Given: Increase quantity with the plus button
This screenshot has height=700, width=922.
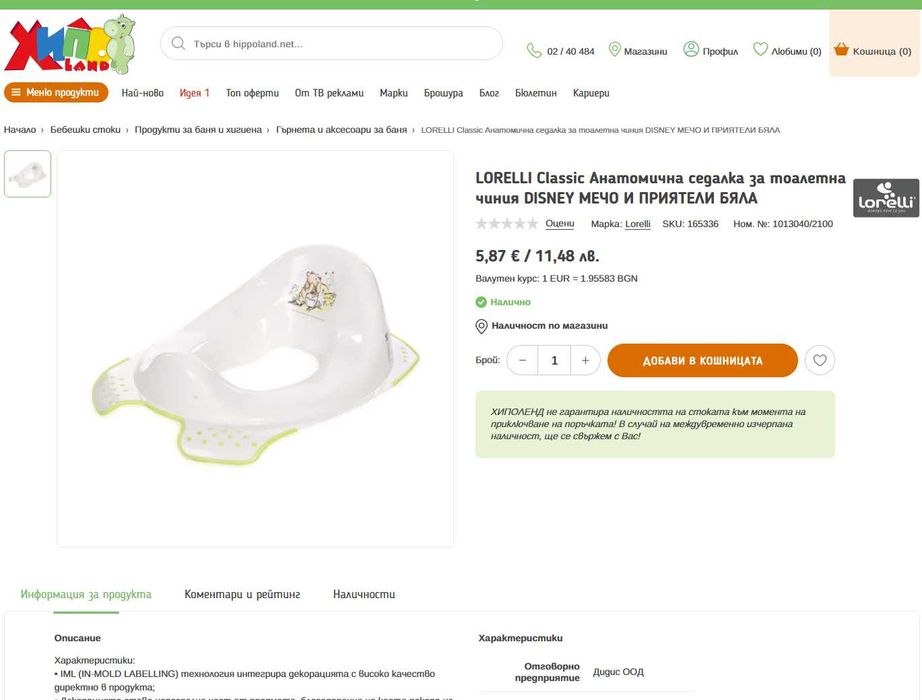Looking at the screenshot, I should 585,361.
